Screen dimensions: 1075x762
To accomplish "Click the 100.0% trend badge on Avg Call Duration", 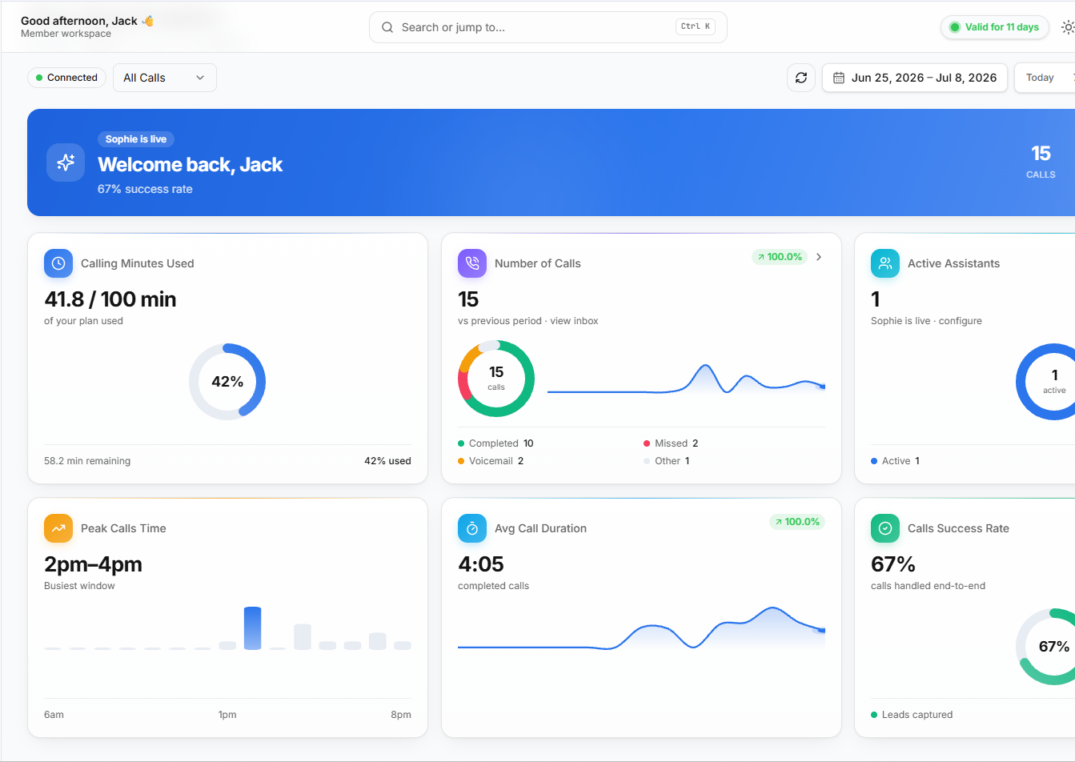I will (x=797, y=522).
